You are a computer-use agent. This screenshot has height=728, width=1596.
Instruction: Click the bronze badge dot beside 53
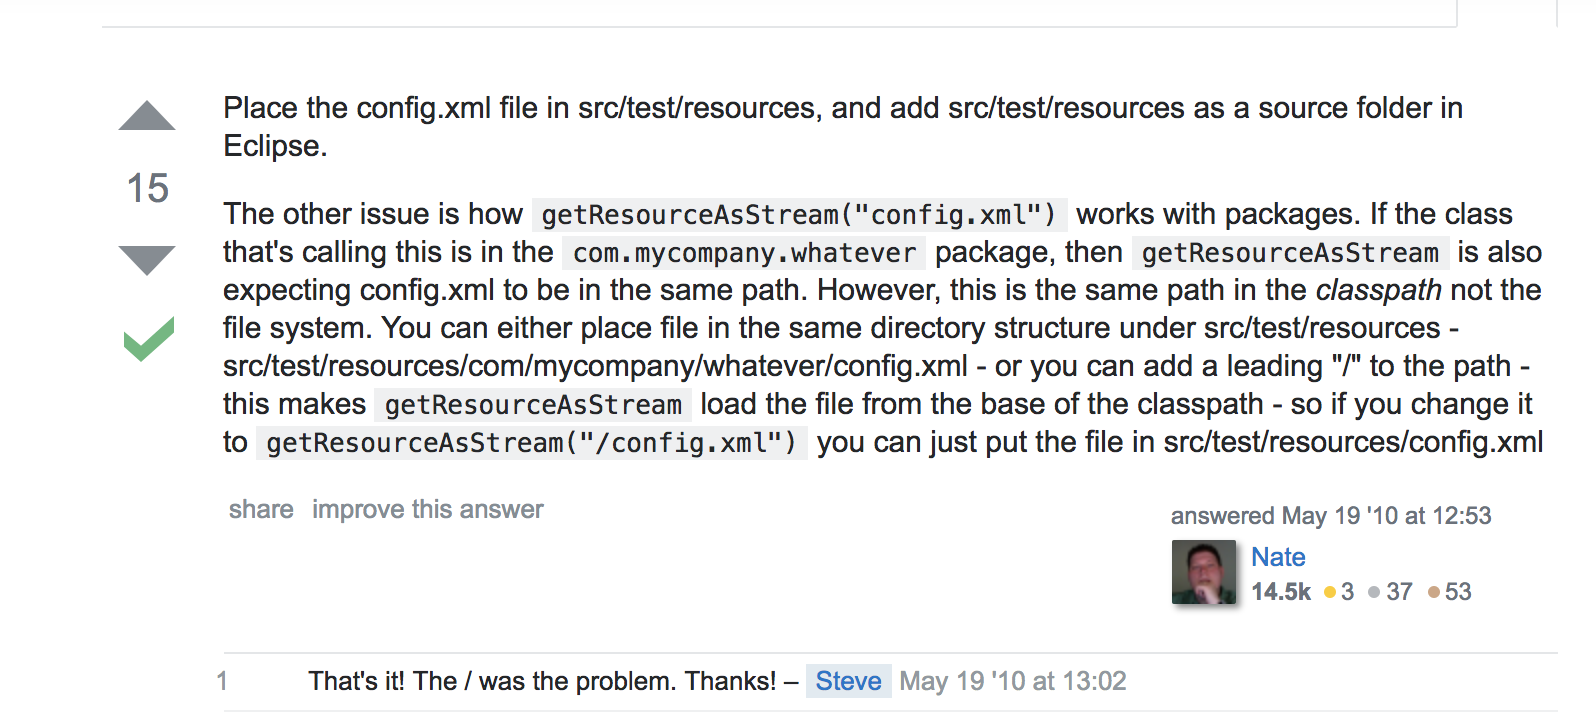pyautogui.click(x=1434, y=592)
